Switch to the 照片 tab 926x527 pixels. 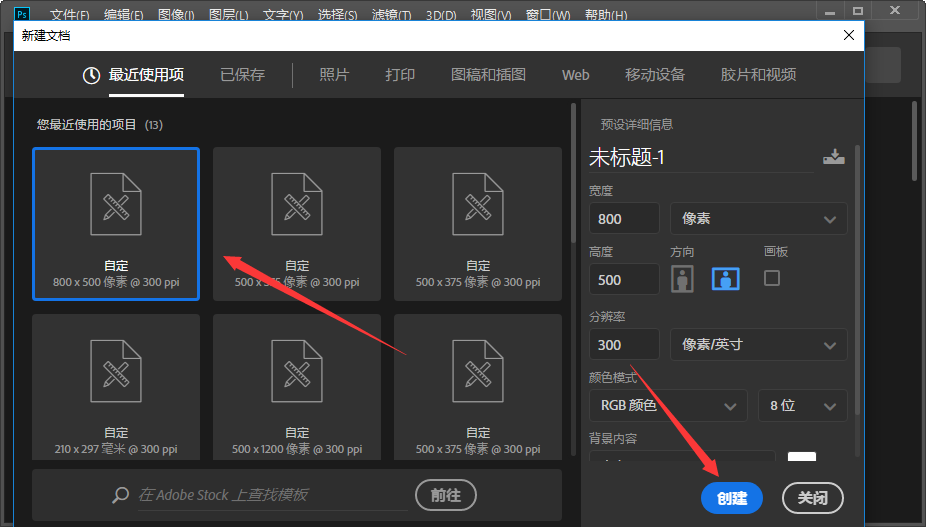[x=334, y=75]
